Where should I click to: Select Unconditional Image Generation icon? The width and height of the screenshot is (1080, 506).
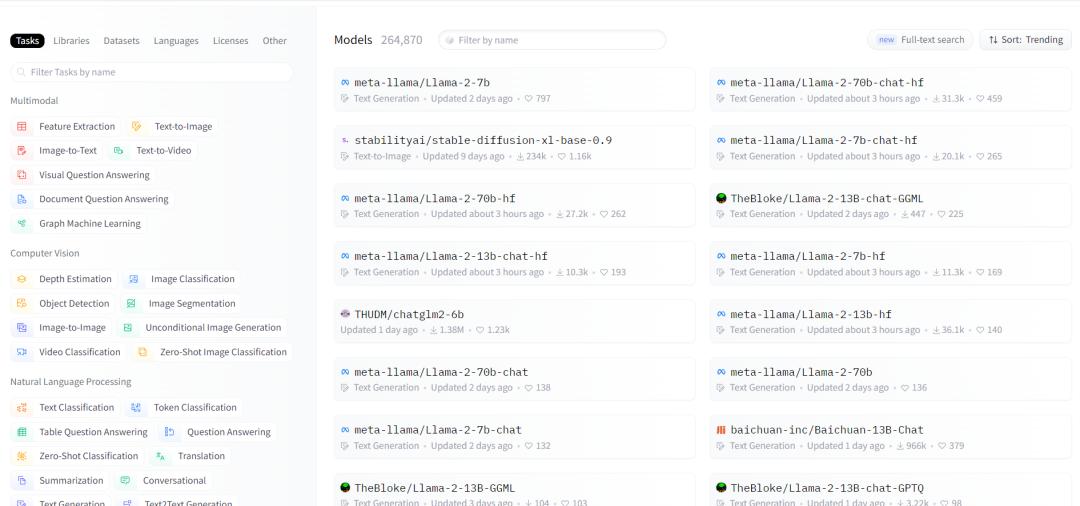tap(127, 328)
